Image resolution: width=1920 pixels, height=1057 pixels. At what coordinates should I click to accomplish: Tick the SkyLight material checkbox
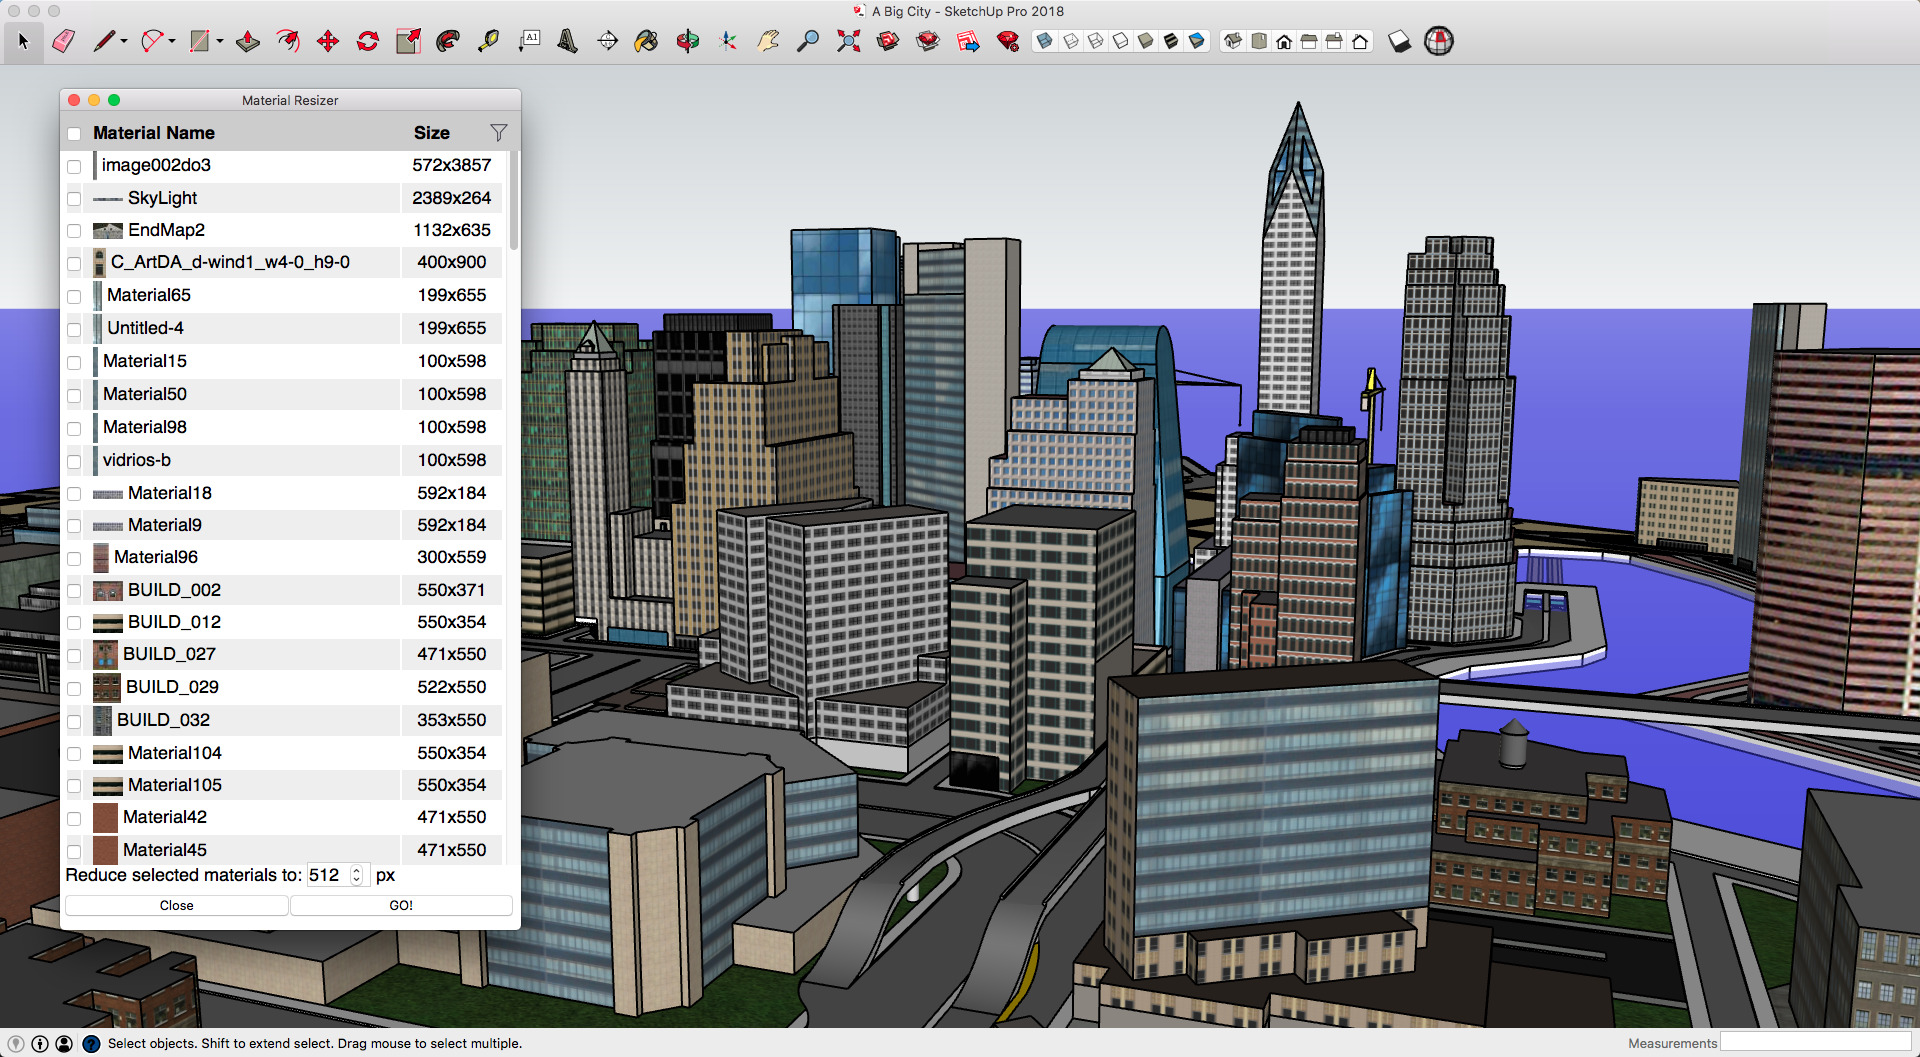74,199
